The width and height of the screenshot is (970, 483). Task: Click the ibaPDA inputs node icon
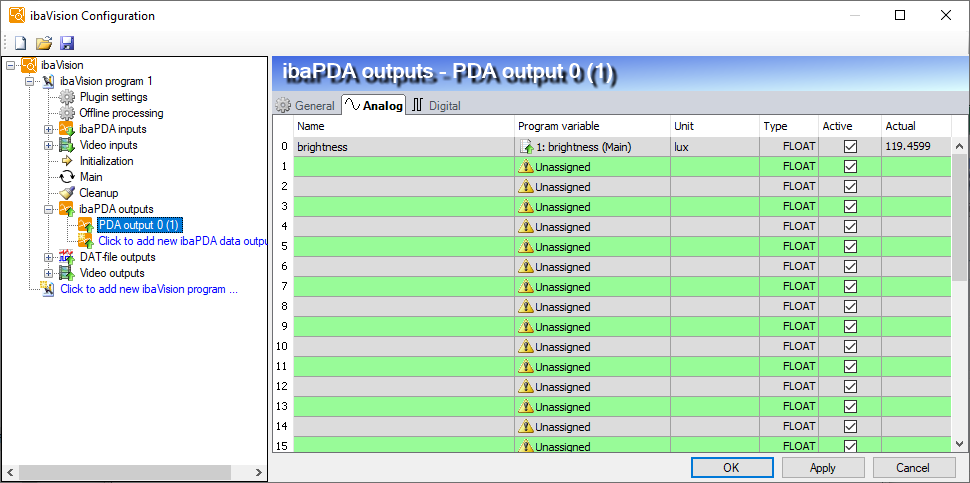[x=67, y=129]
